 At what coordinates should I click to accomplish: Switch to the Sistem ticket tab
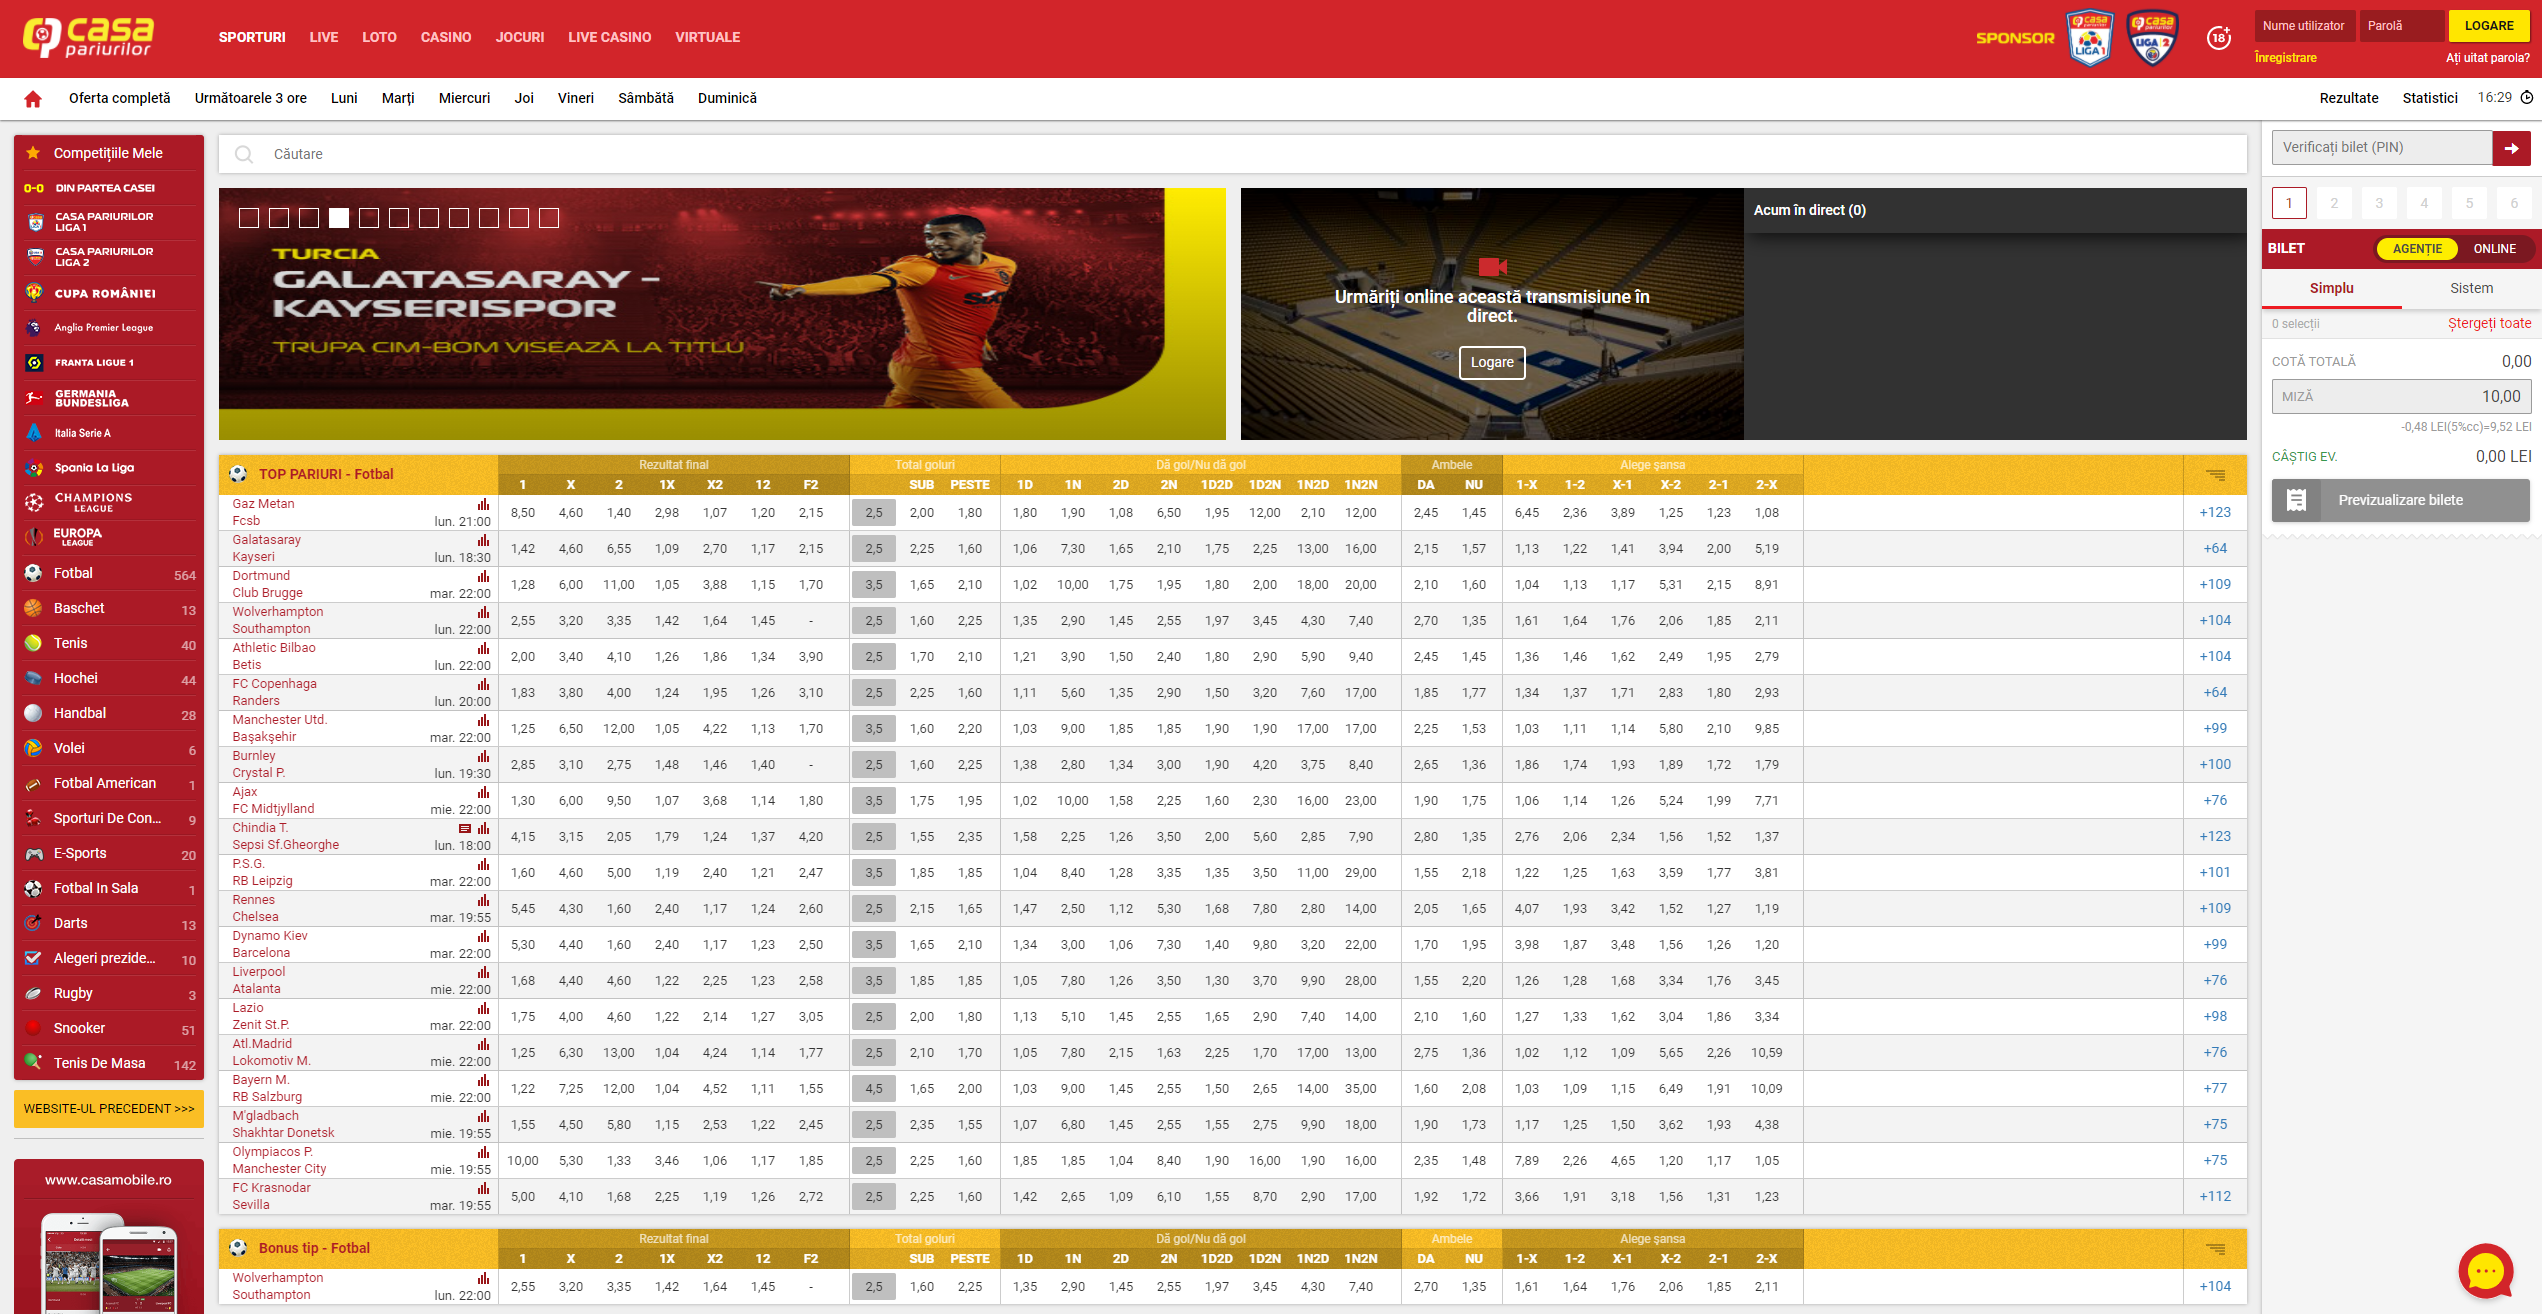click(x=2471, y=288)
